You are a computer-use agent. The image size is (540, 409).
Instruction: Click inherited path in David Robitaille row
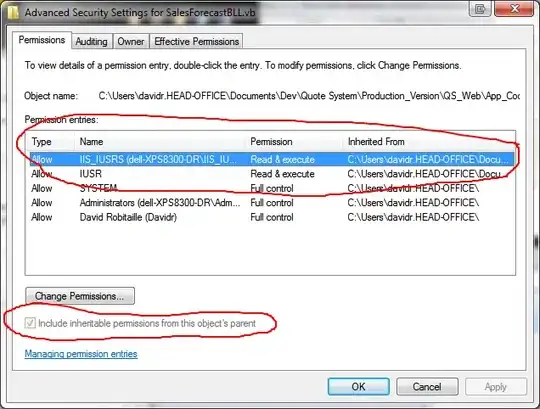coord(413,217)
